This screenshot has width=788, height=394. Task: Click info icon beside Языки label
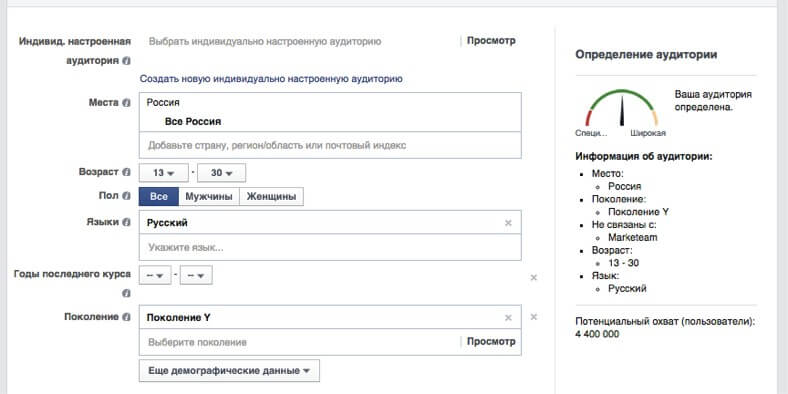click(x=126, y=222)
